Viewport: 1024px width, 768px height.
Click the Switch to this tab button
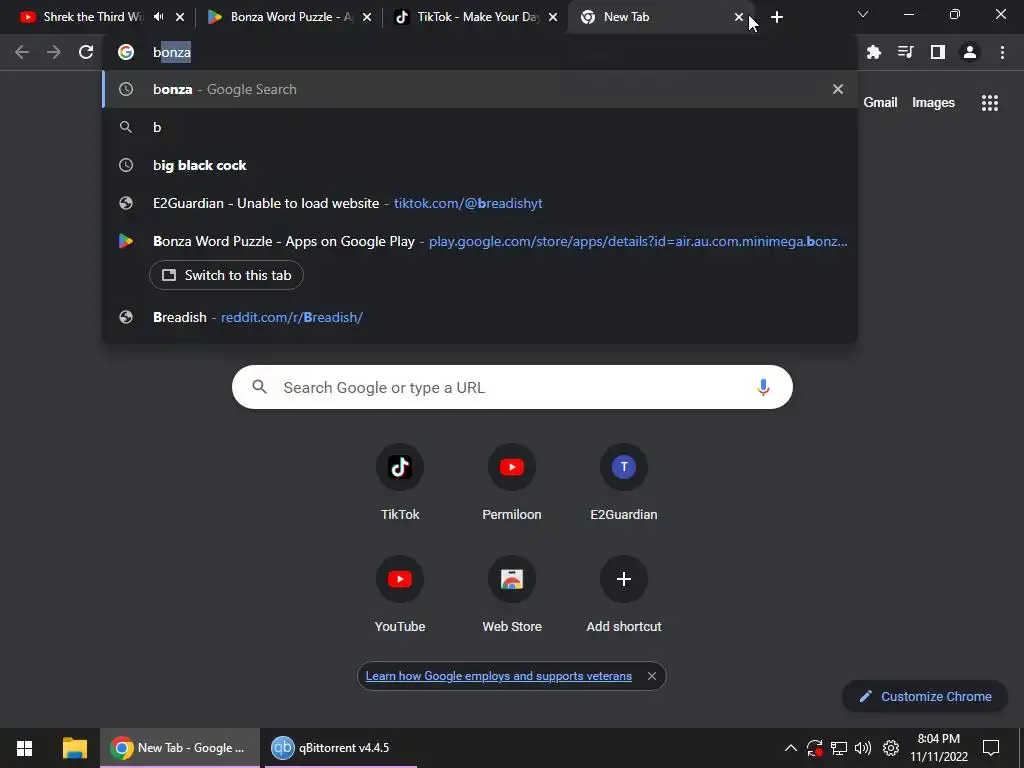pos(226,275)
